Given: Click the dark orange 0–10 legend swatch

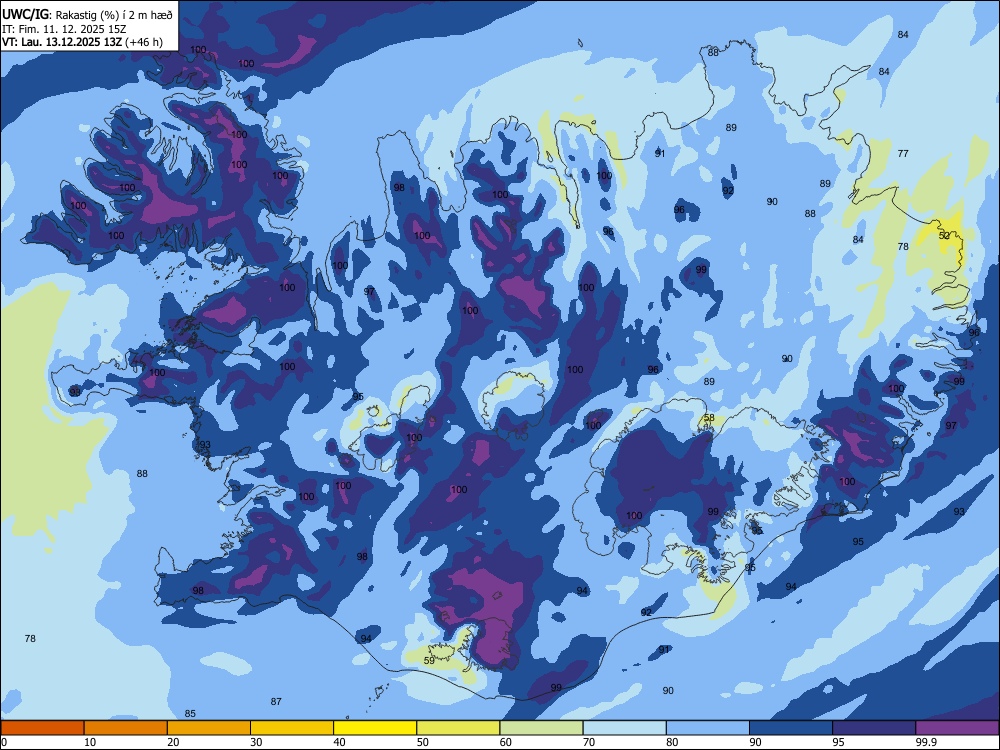Looking at the screenshot, I should point(43,728).
